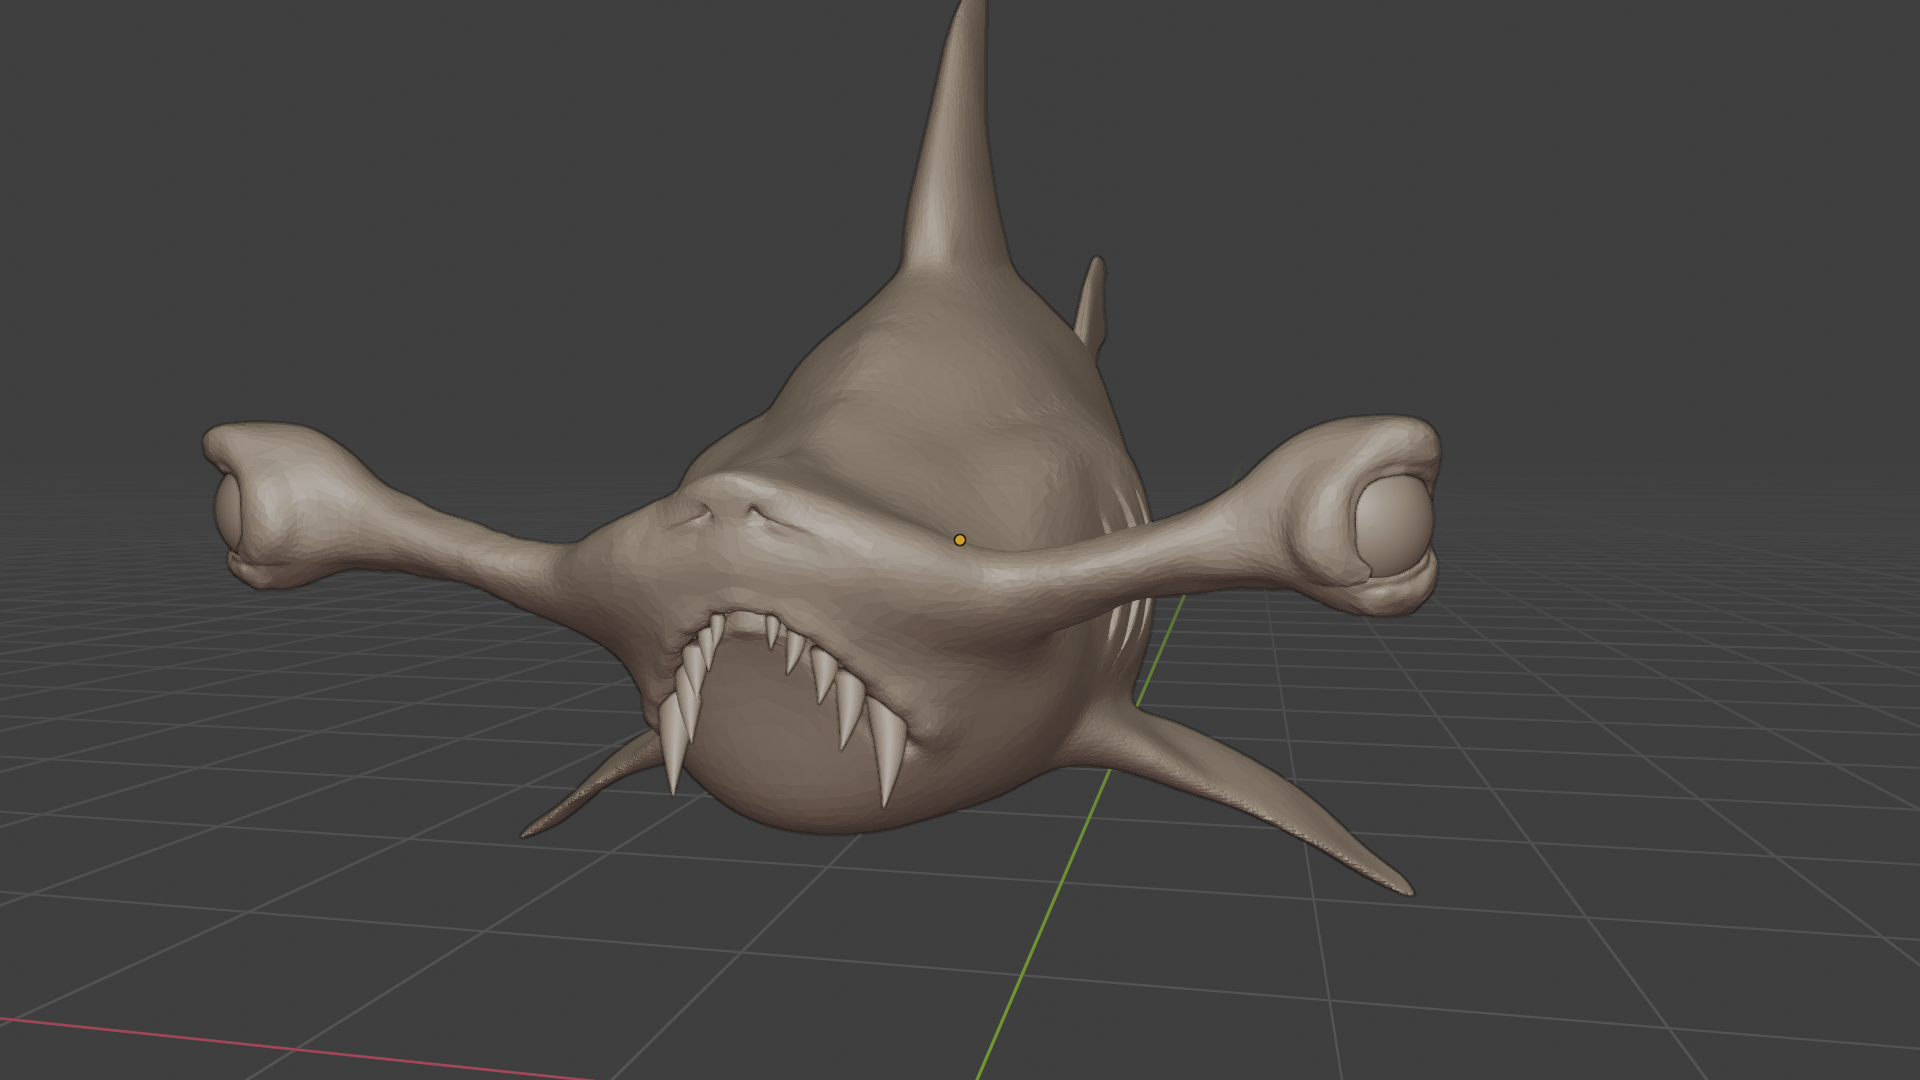Click the orange object origin dot
The width and height of the screenshot is (1920, 1080).
(x=960, y=540)
